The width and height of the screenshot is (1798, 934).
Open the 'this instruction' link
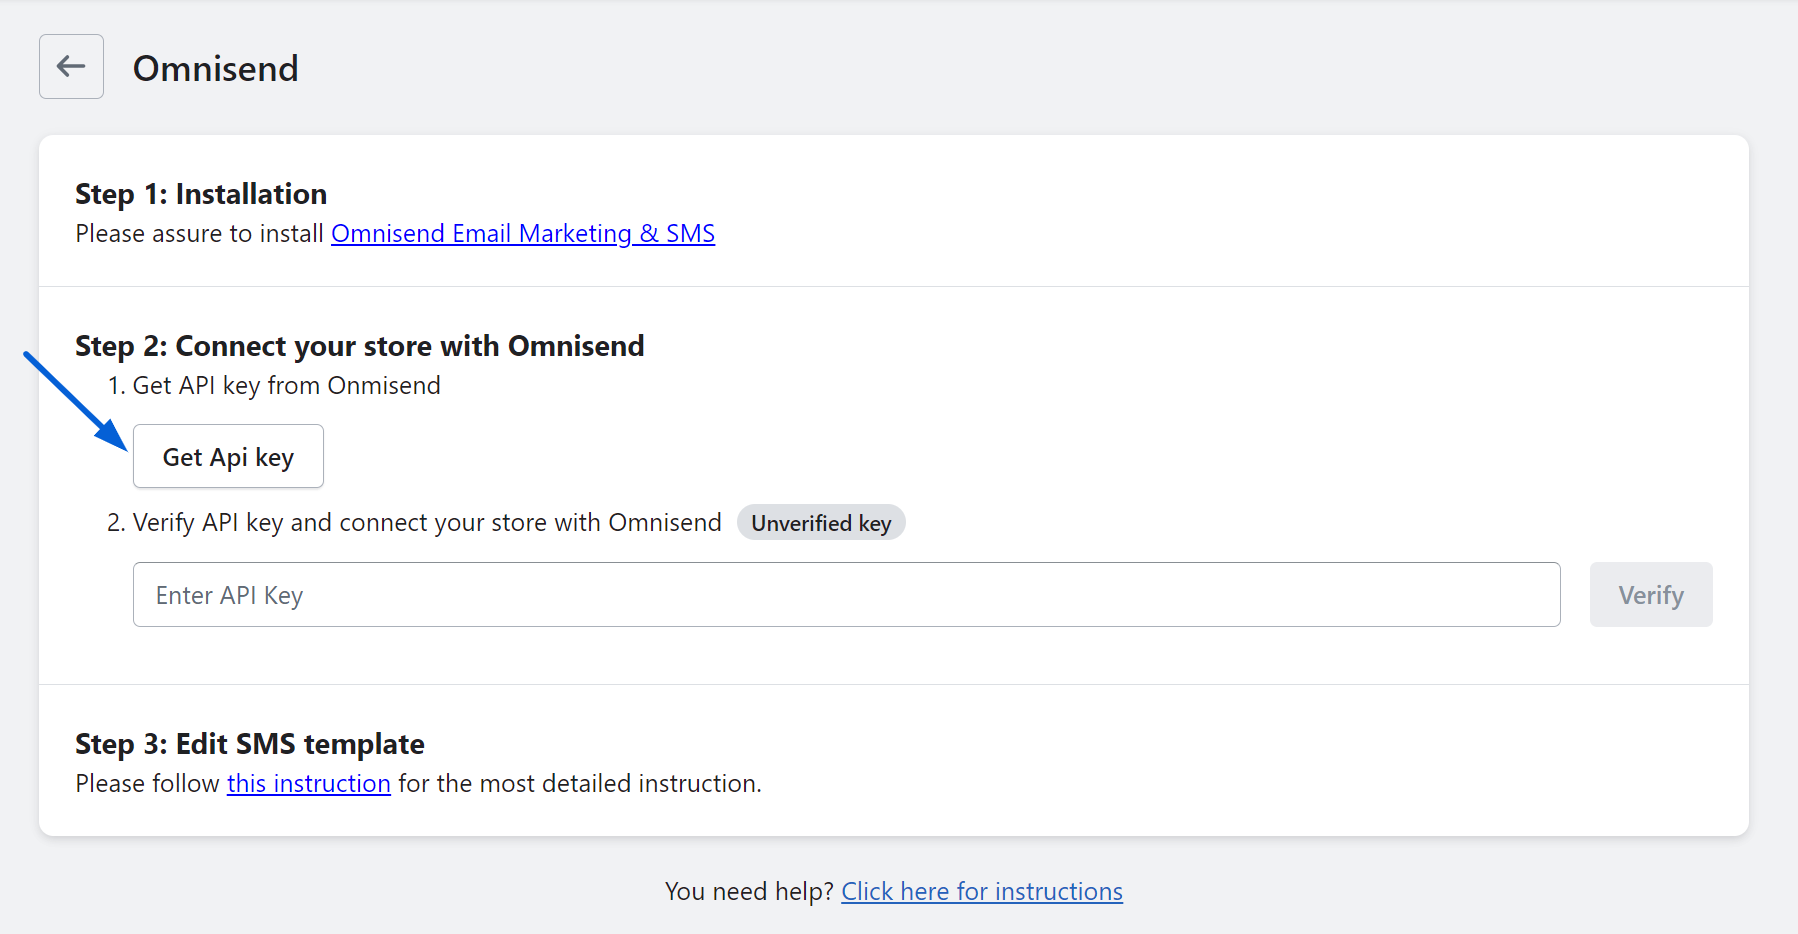point(309,783)
